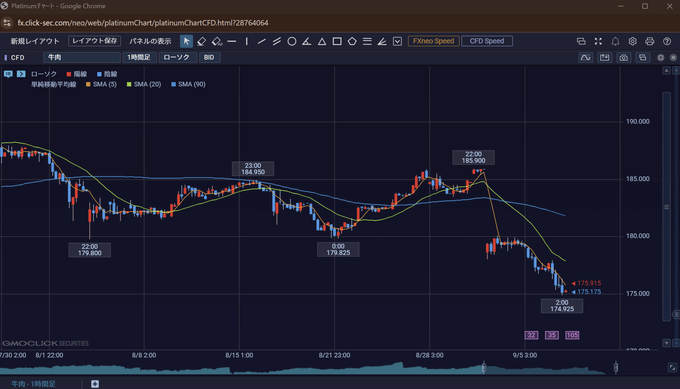The image size is (680, 389).
Task: Select the Fibonacci horizontal lines tool
Action: tap(367, 41)
